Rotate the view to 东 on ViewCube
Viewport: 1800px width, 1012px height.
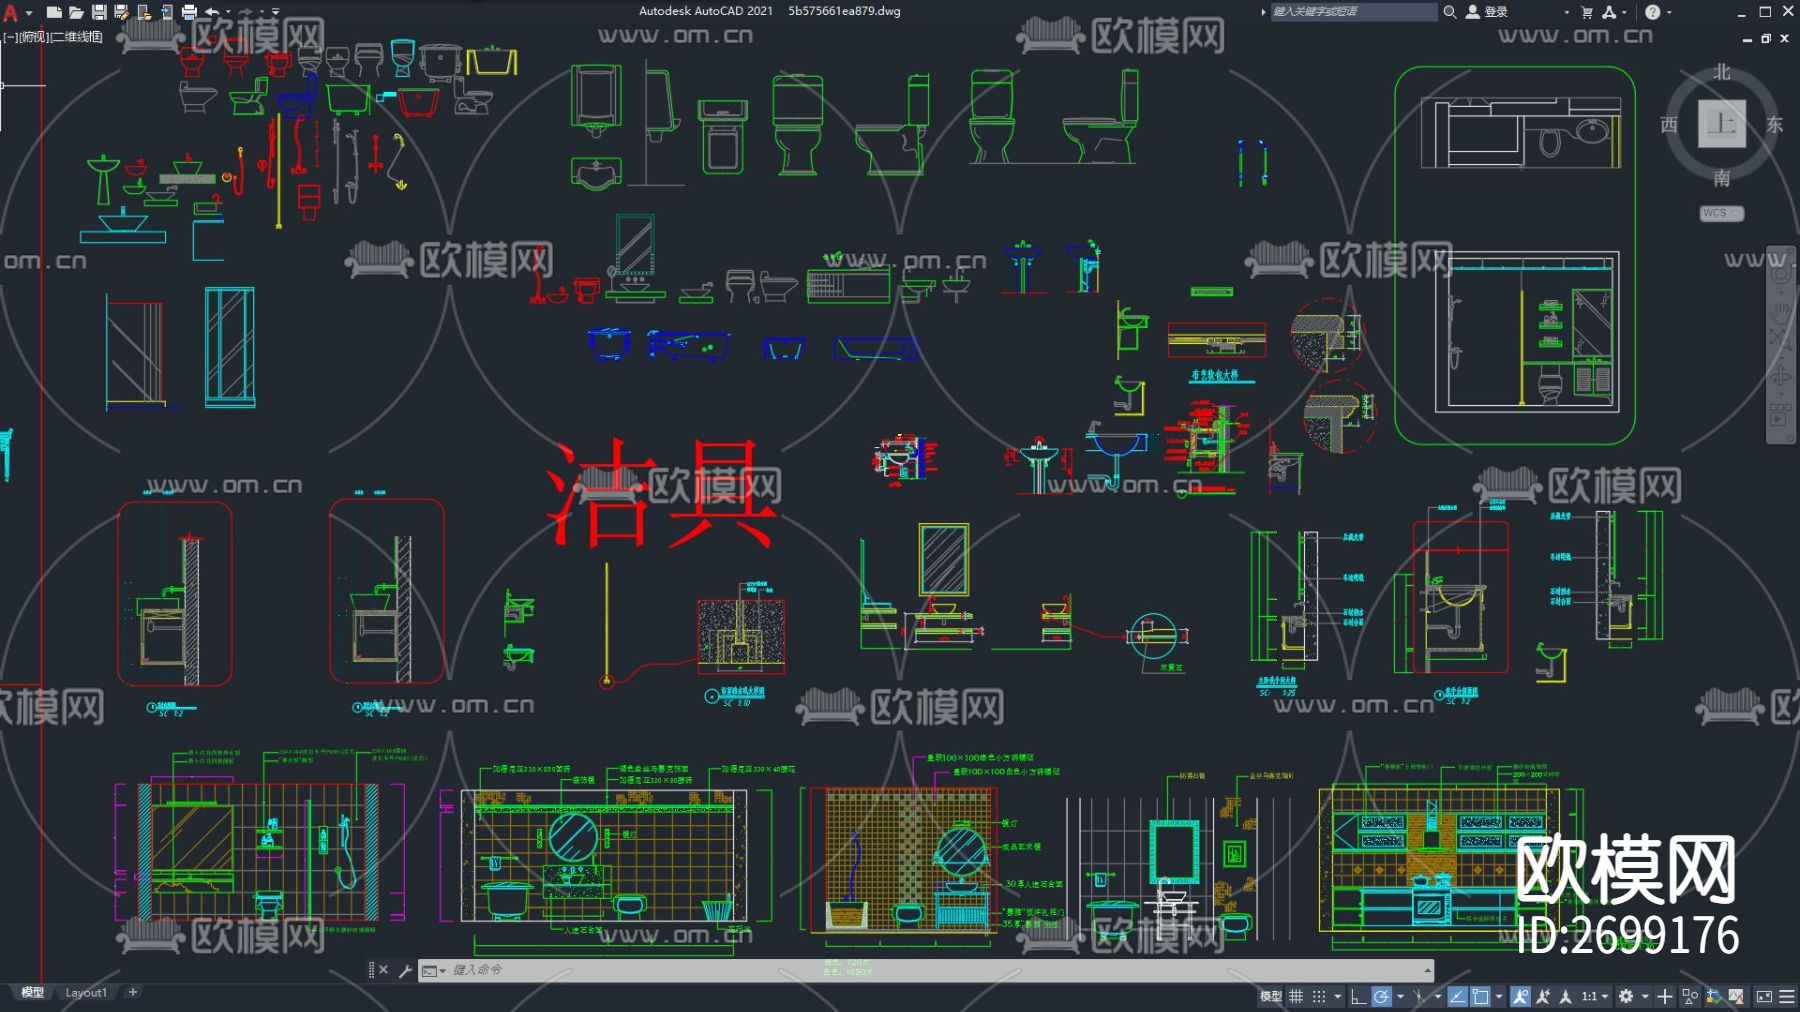tap(1774, 124)
